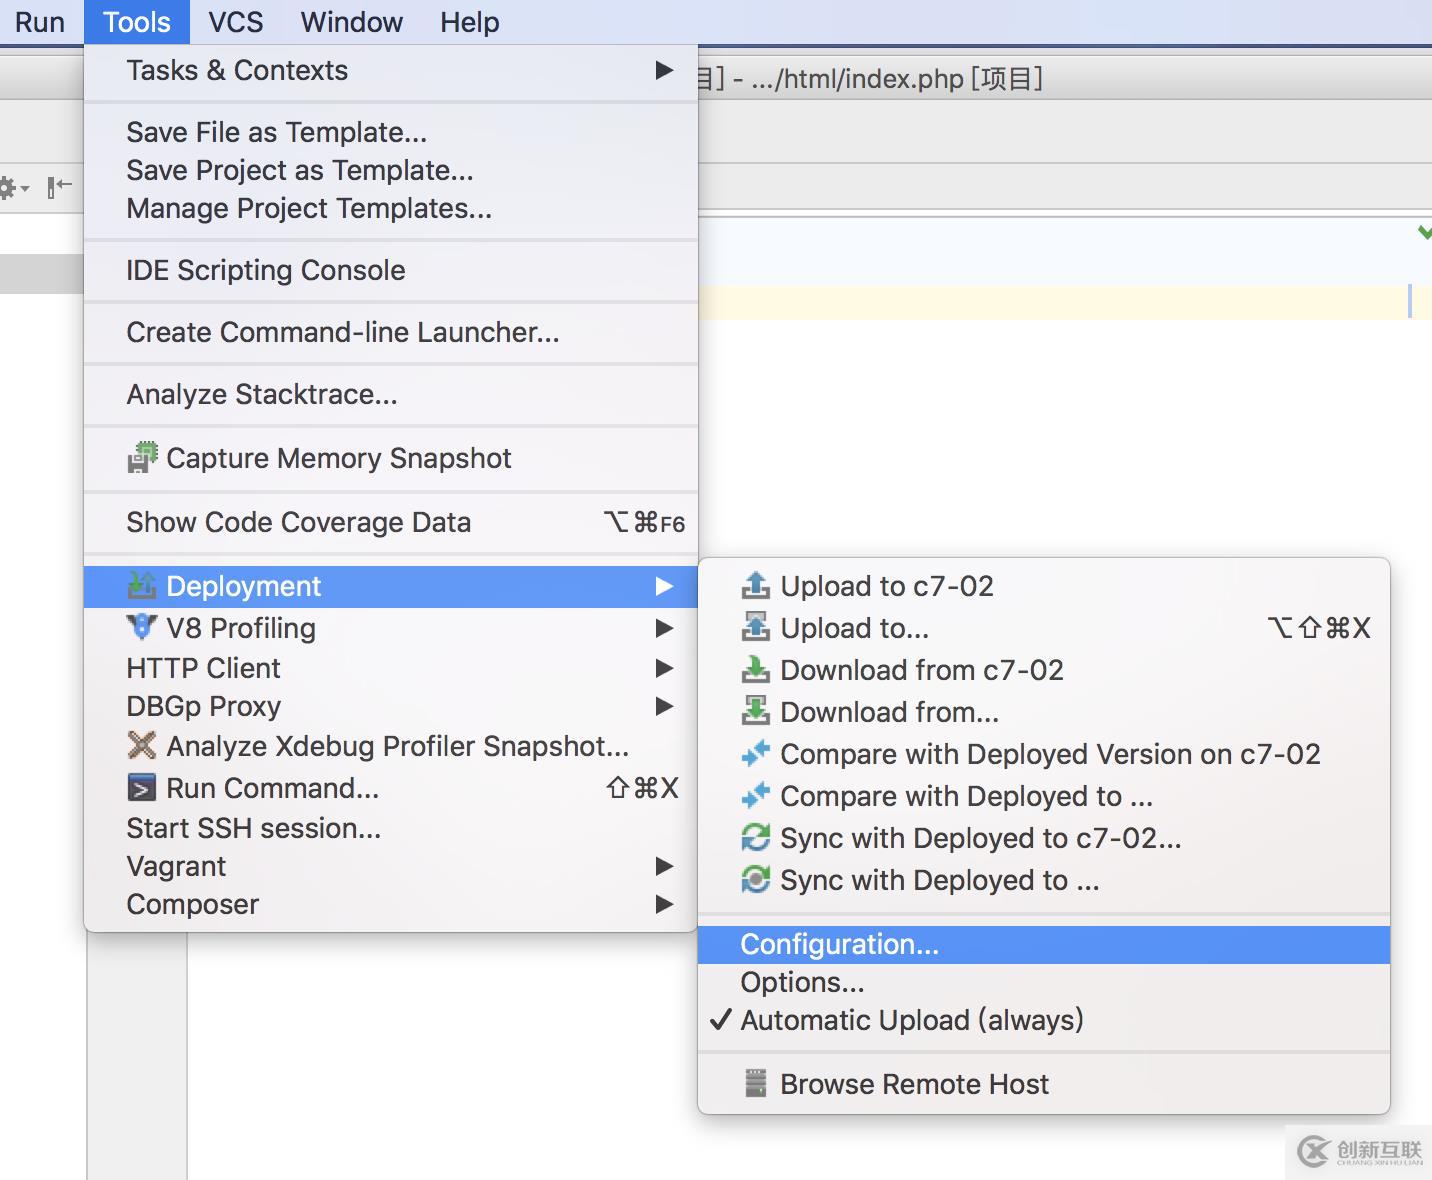Select HTTP Client menu label
Viewport: 1432px width, 1180px height.
203,668
